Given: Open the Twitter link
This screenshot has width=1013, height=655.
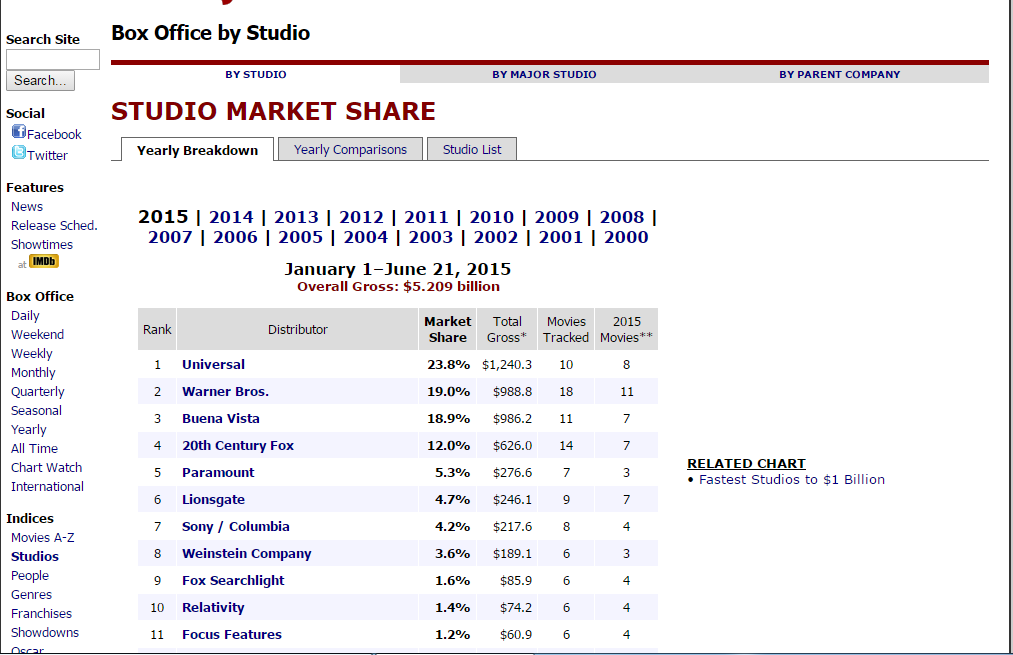Looking at the screenshot, I should [x=47, y=155].
